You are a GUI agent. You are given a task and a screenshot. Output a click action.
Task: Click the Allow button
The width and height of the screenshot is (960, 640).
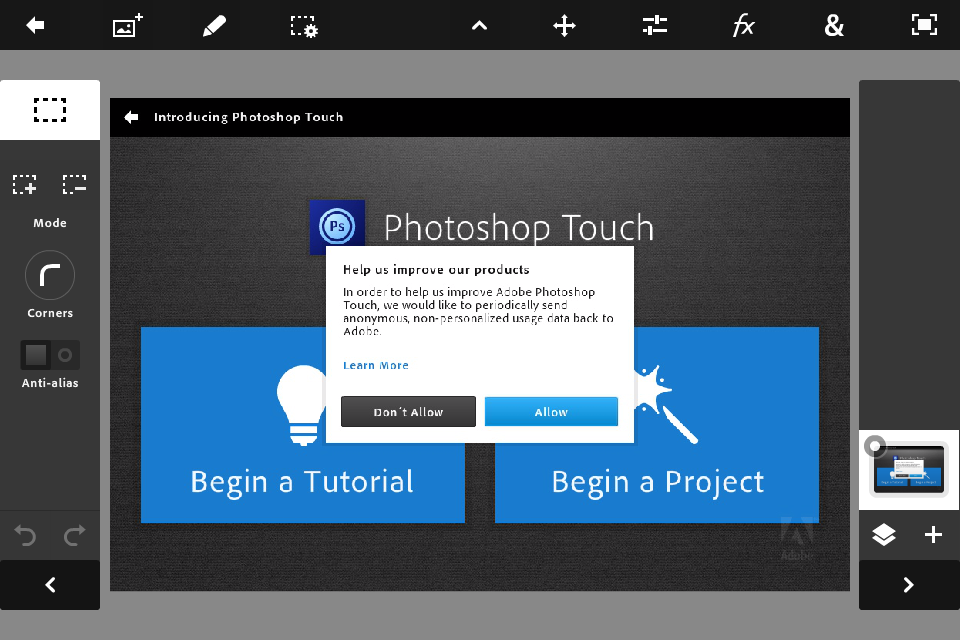click(551, 412)
